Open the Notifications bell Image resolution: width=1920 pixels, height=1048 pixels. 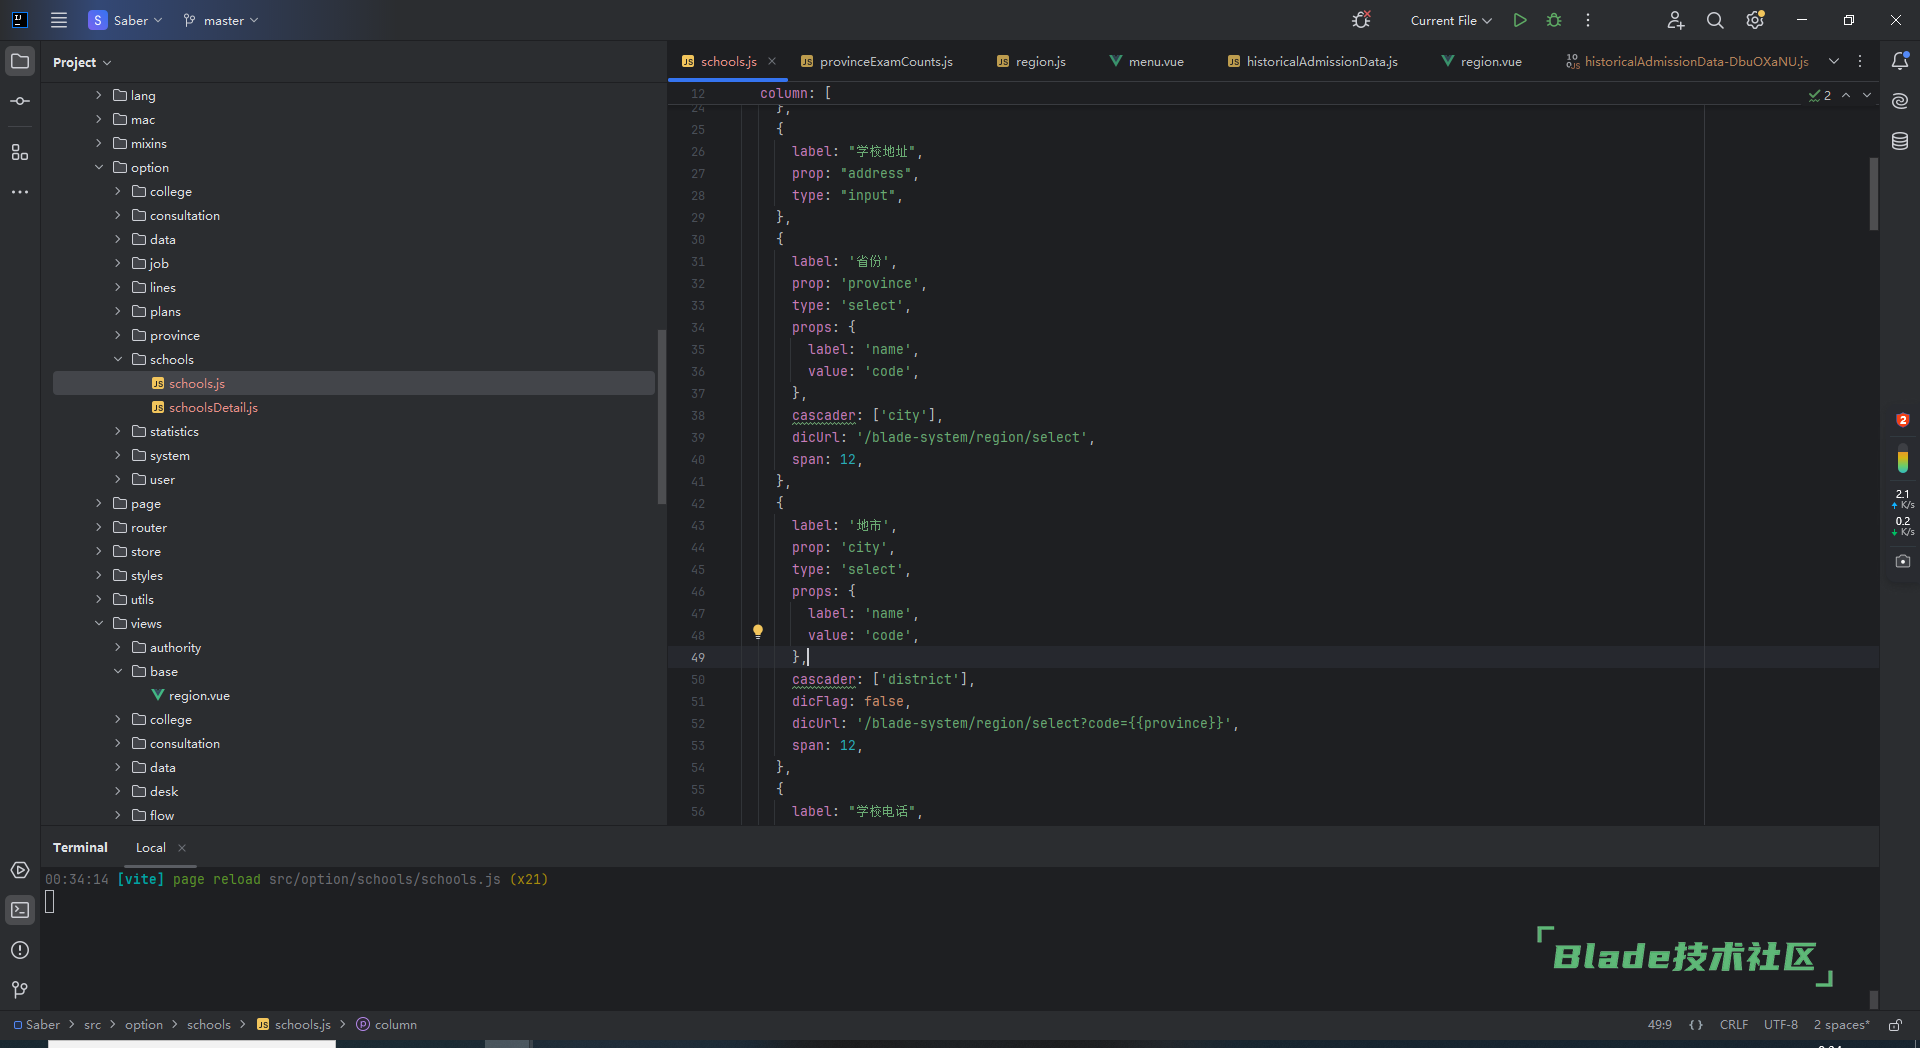pyautogui.click(x=1900, y=61)
